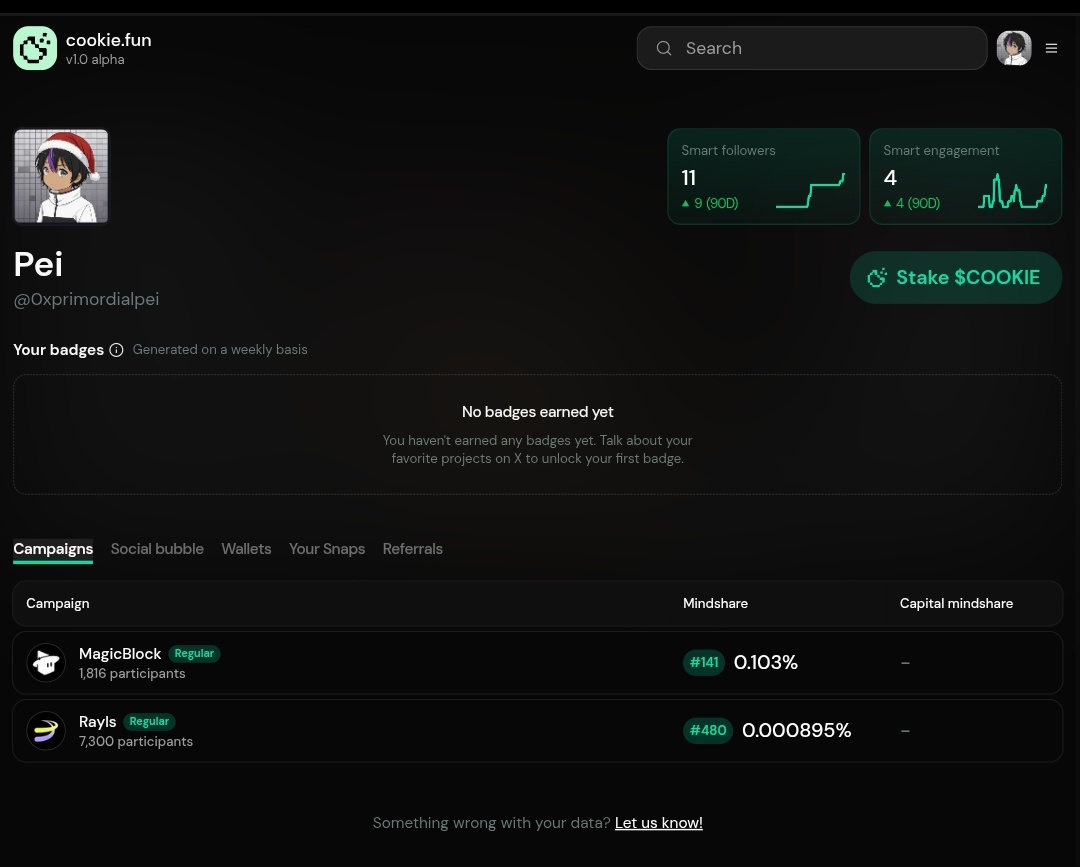This screenshot has width=1080, height=867.
Task: Switch to the Referrals tab
Action: (x=413, y=549)
